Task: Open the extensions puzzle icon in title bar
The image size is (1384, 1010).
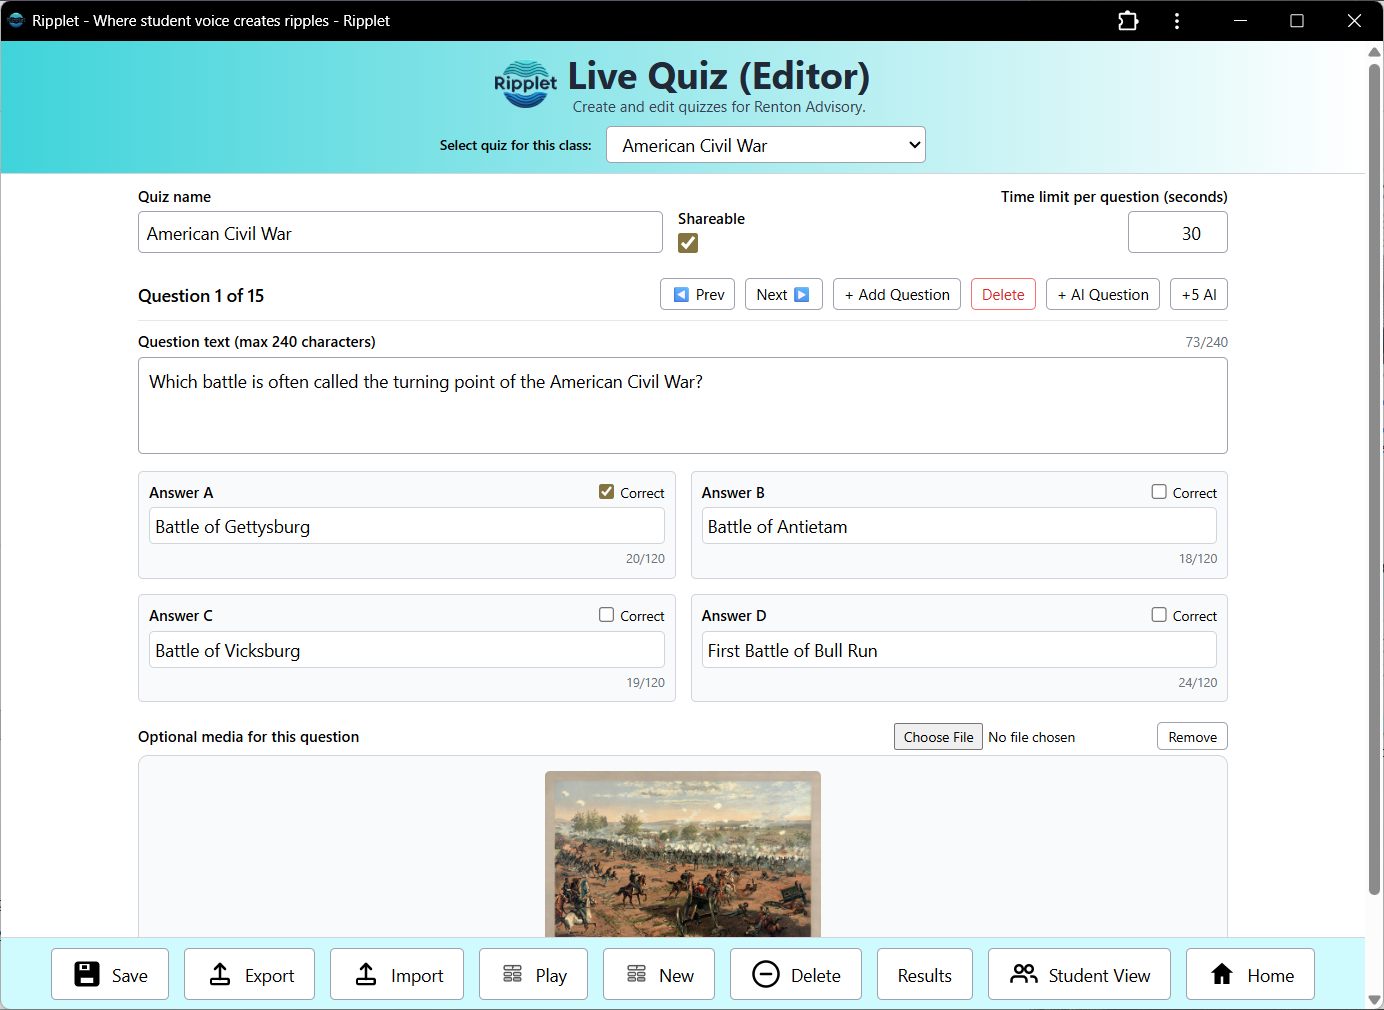Action: click(x=1128, y=20)
